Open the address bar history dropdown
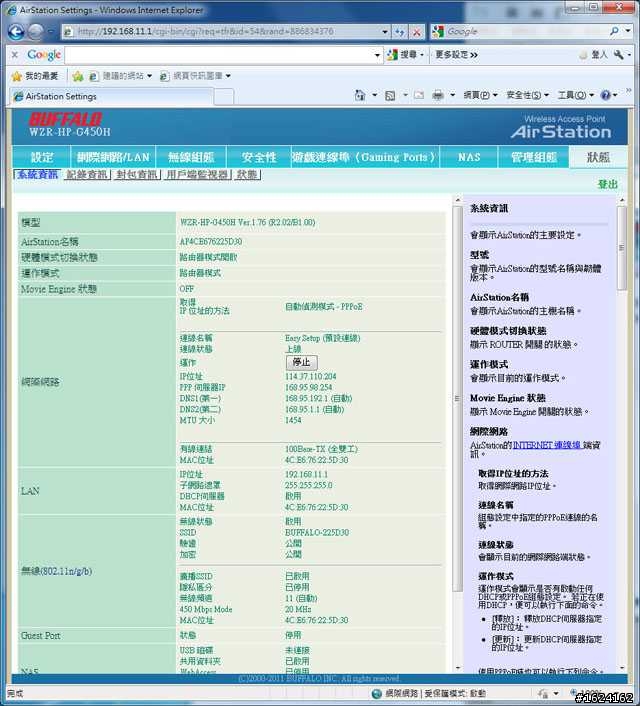Screen dimensions: 640x706 (385, 32)
